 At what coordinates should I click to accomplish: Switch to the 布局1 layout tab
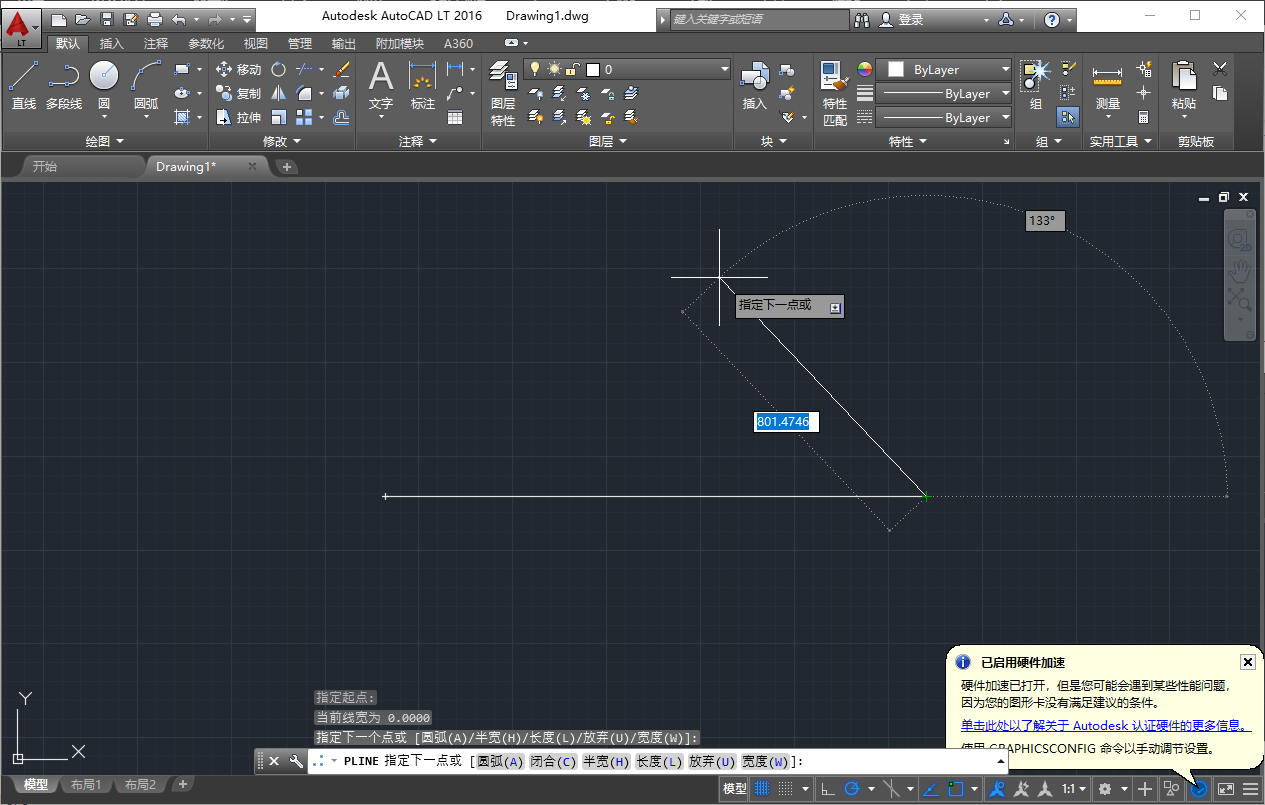pyautogui.click(x=86, y=784)
